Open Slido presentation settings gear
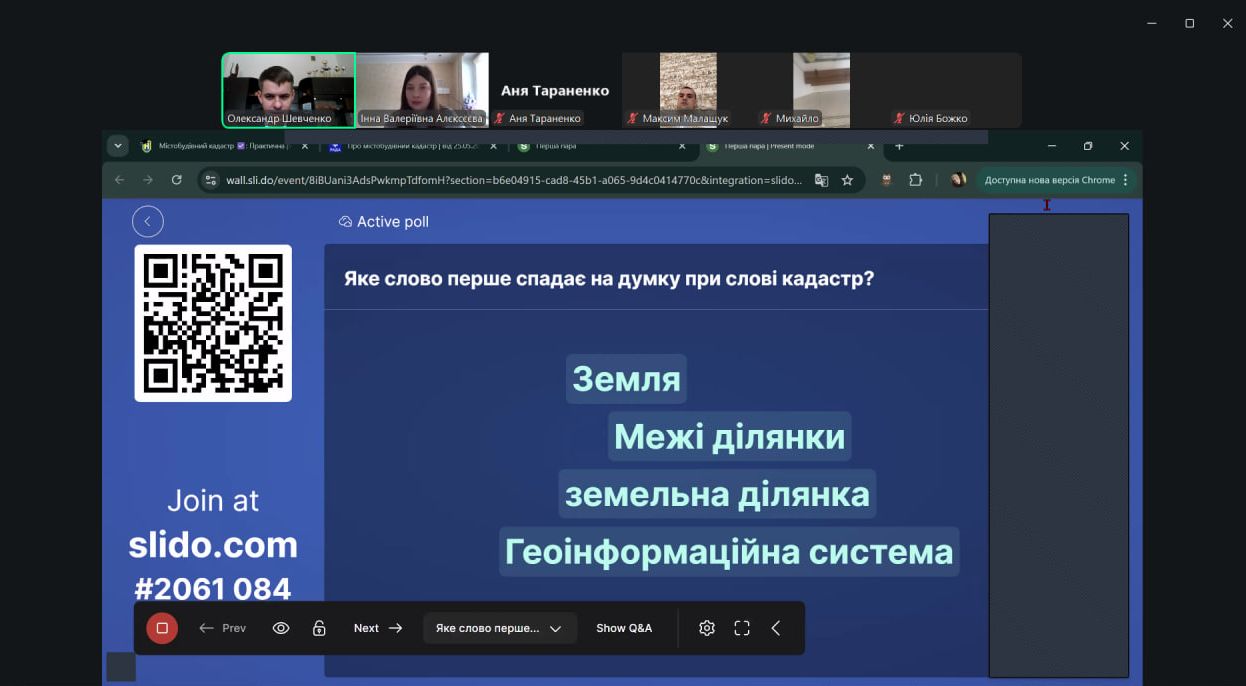This screenshot has width=1246, height=686. pyautogui.click(x=707, y=628)
